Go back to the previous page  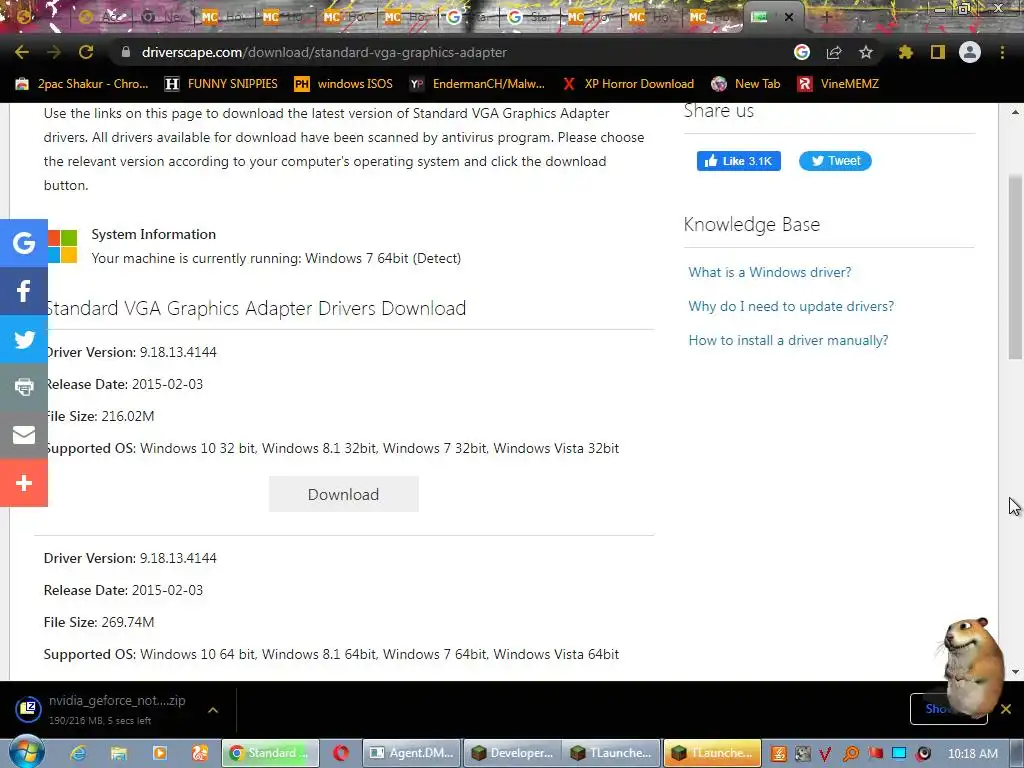22,52
